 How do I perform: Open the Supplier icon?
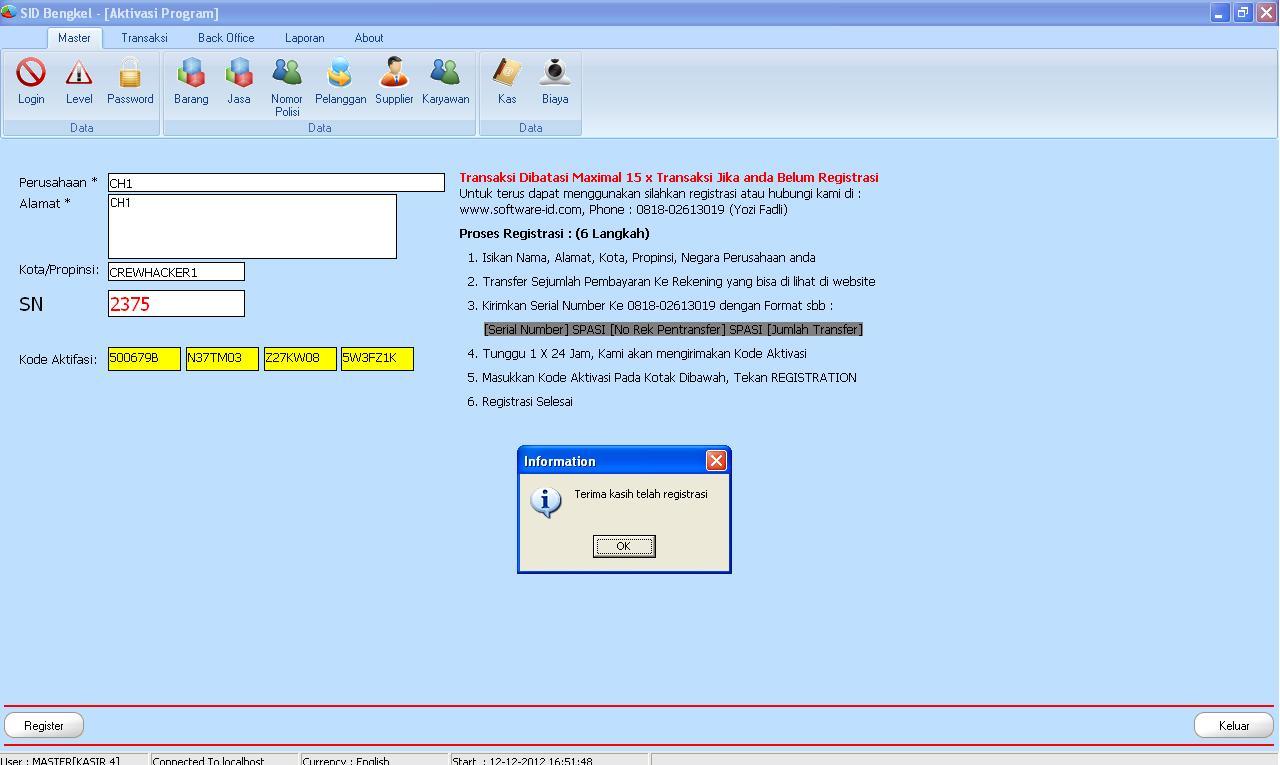coord(394,81)
